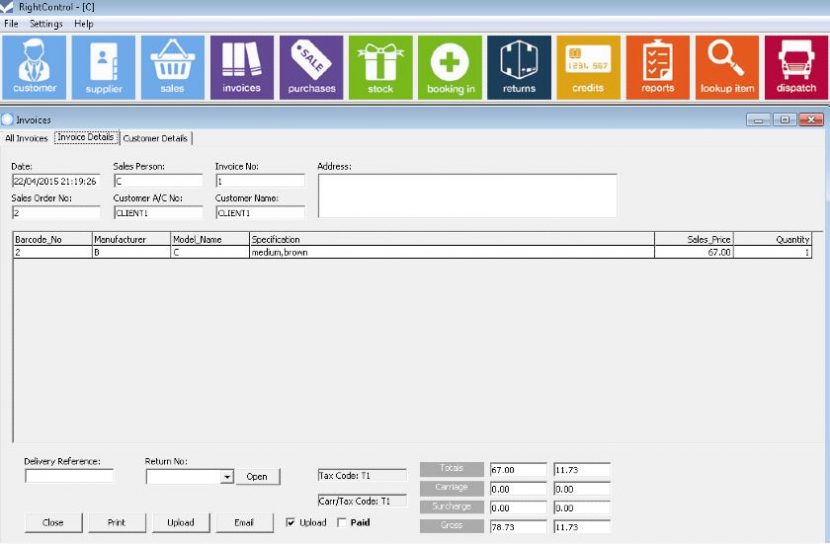830x544 pixels.
Task: Click the Customer Name field
Action: pos(260,213)
